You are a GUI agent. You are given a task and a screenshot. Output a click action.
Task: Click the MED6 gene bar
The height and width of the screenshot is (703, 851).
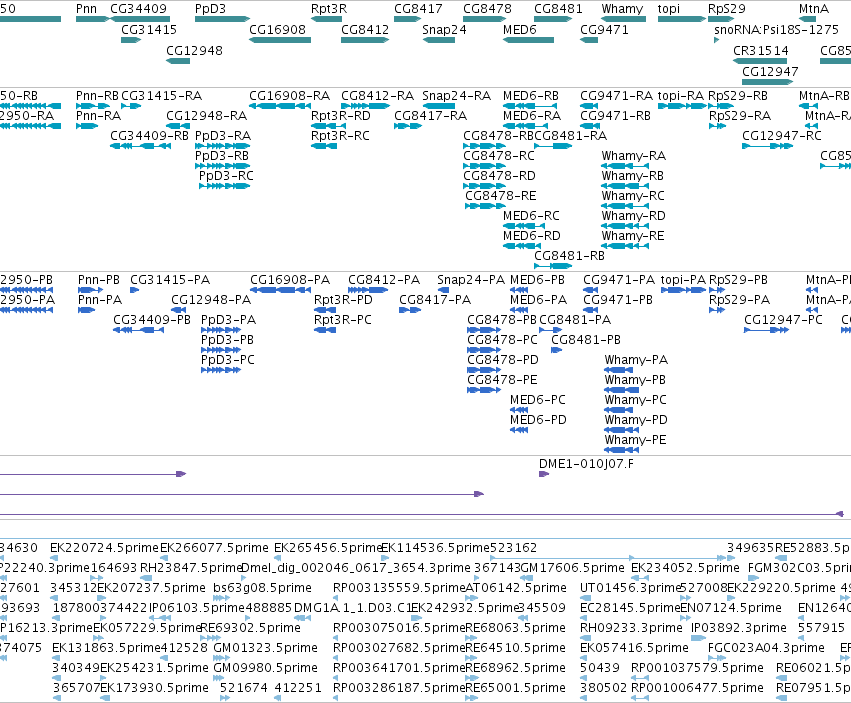pos(528,40)
